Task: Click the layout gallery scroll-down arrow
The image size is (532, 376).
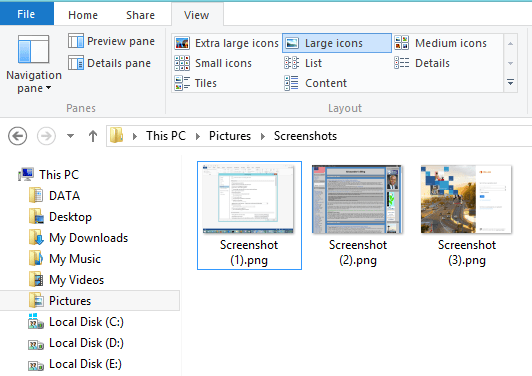Action: pos(510,63)
